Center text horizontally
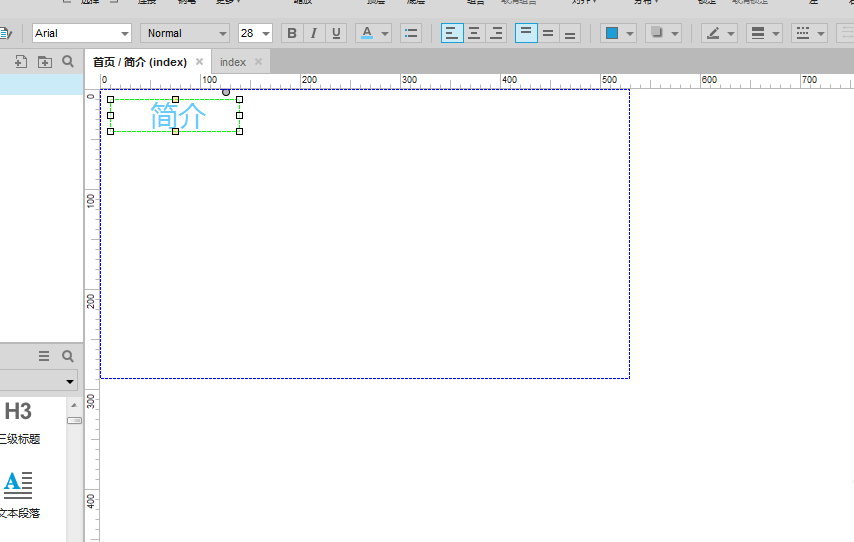Image resolution: width=854 pixels, height=542 pixels. click(474, 33)
